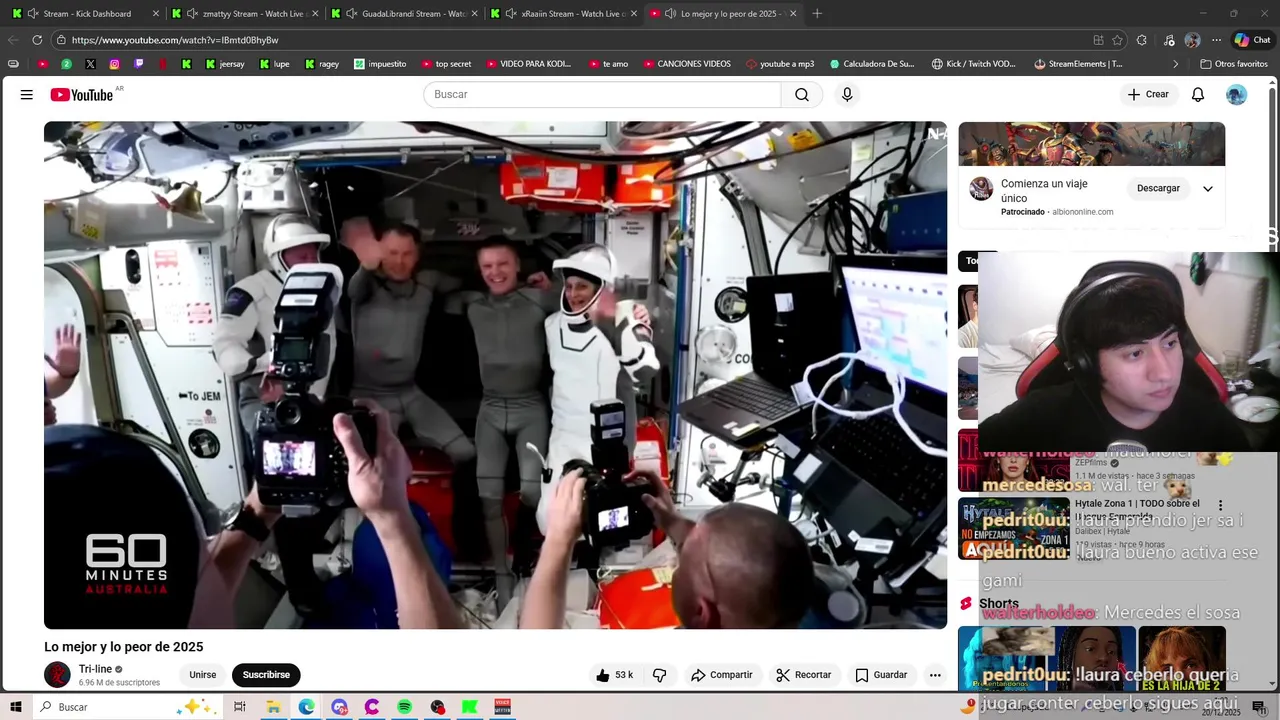Open the StreamElements bookmark
Screen dimensions: 1280x720
pyautogui.click(x=1079, y=64)
